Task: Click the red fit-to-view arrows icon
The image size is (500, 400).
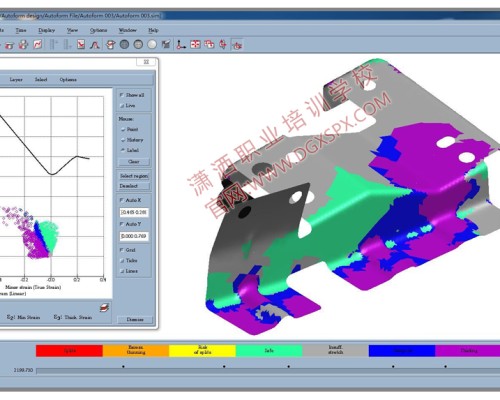Action: coord(195,44)
